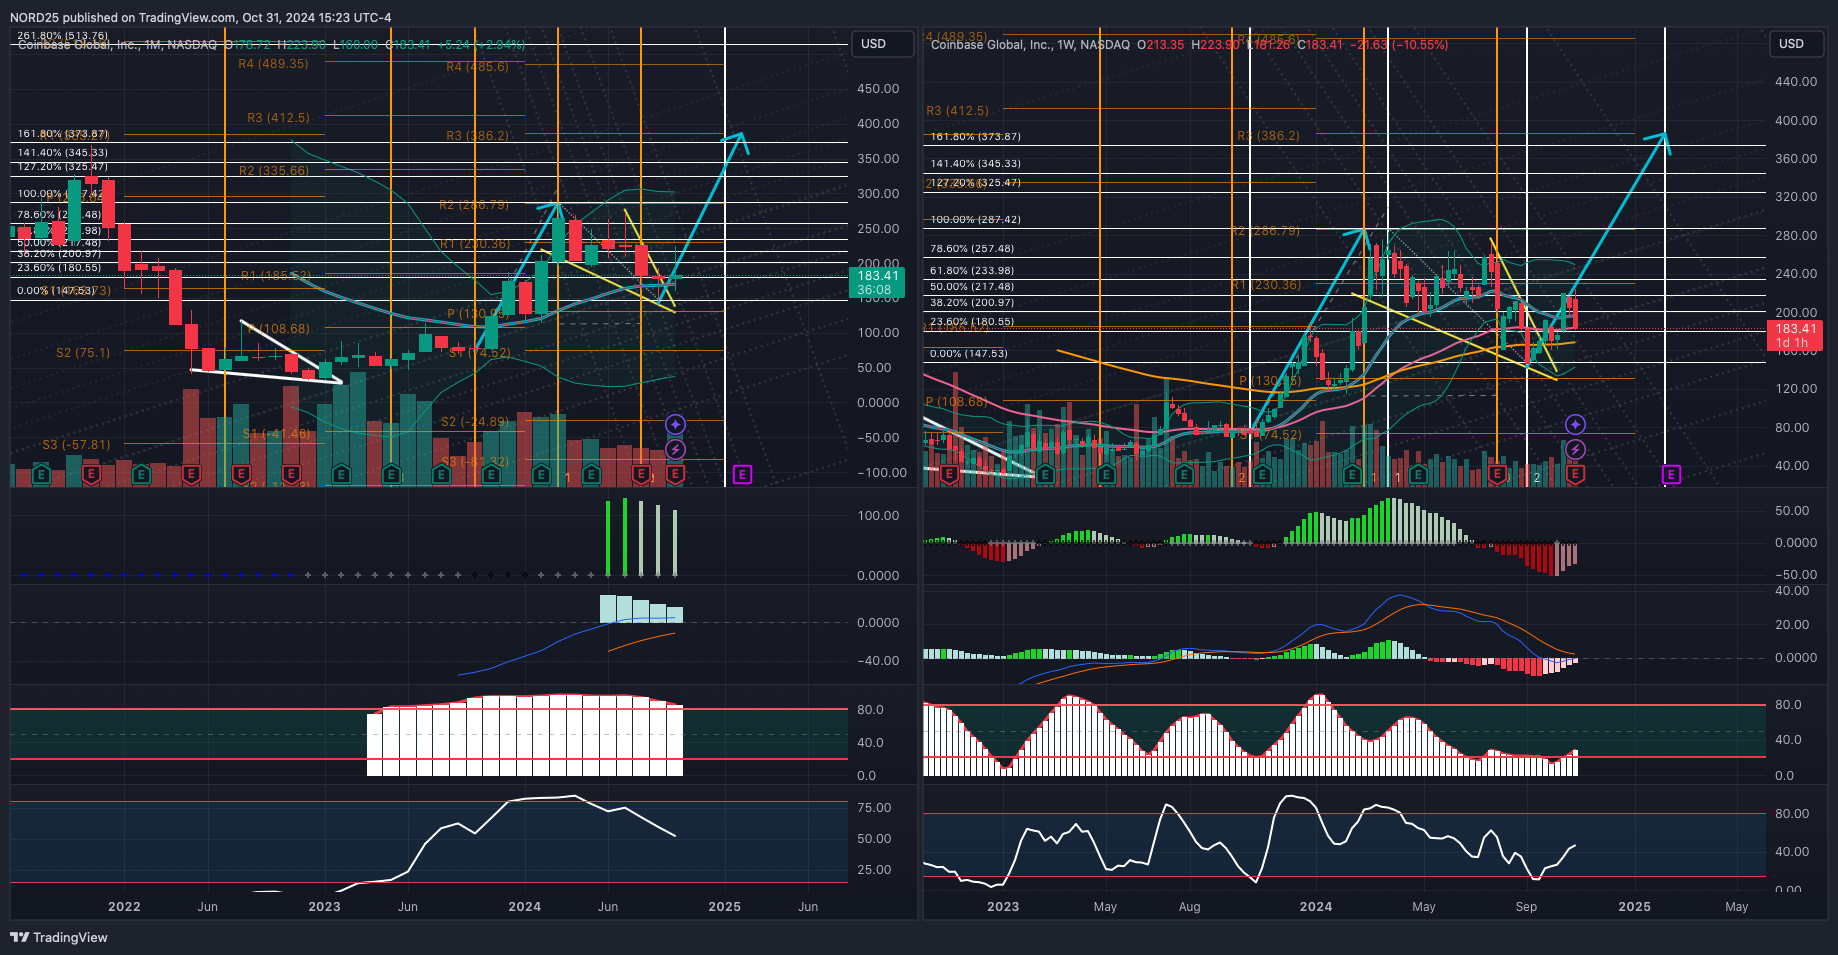This screenshot has width=1838, height=955.
Task: Click the 'R4 (489.35)' pivot label
Action: pos(273,64)
